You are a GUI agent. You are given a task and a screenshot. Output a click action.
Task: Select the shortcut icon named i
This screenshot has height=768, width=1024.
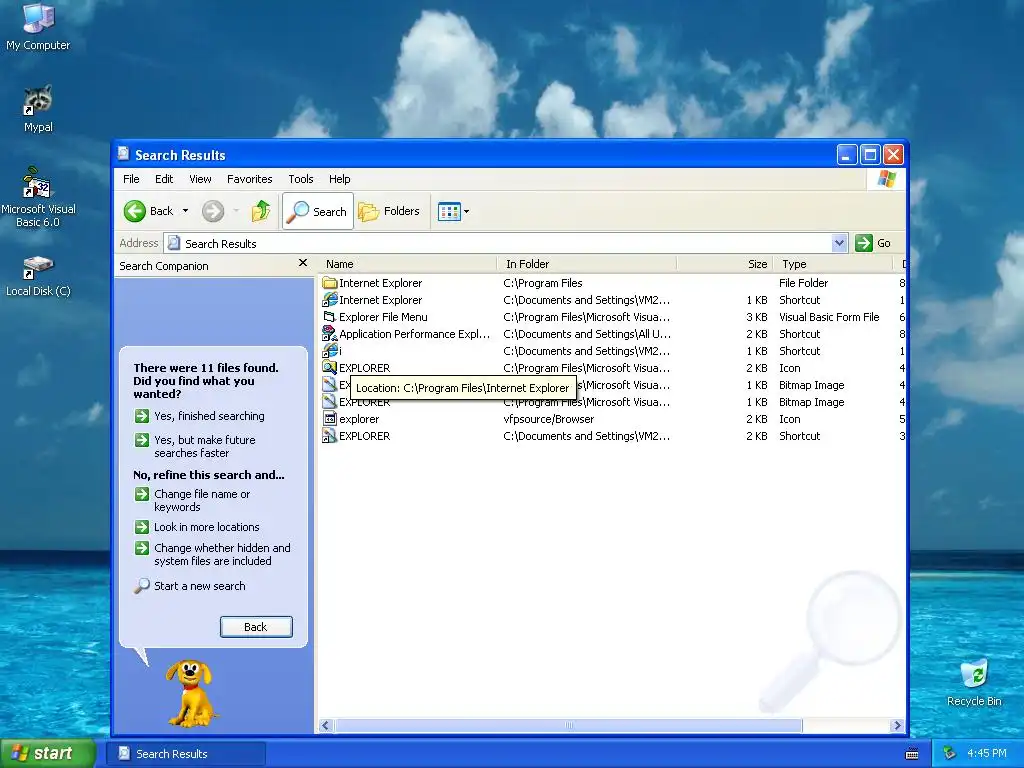(x=330, y=351)
